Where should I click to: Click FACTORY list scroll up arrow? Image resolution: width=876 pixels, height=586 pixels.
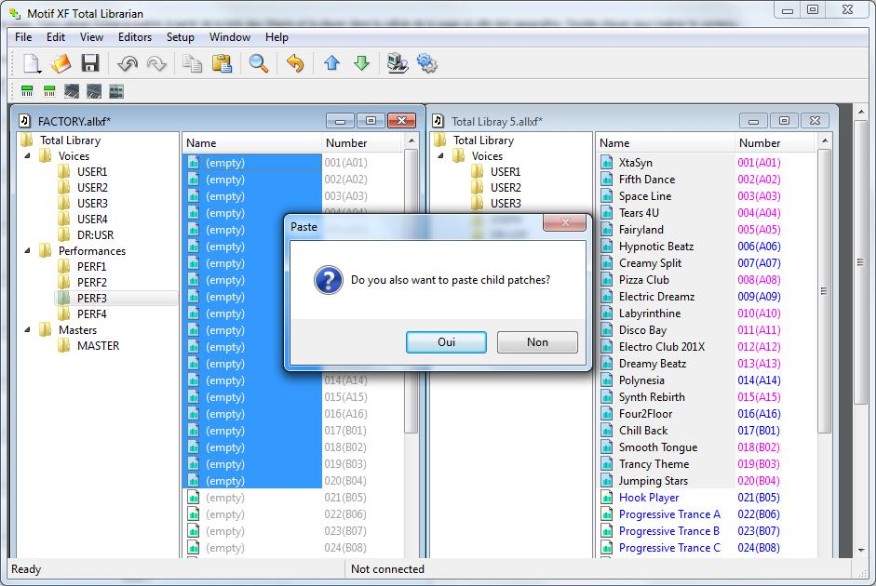coord(411,141)
